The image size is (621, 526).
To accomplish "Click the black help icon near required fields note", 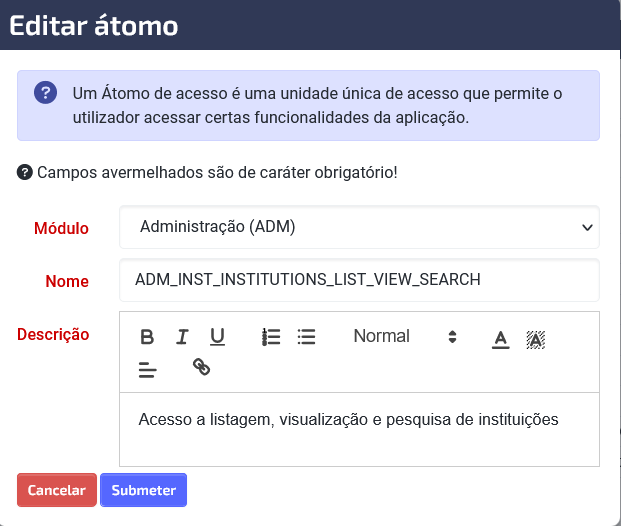I will (25, 172).
